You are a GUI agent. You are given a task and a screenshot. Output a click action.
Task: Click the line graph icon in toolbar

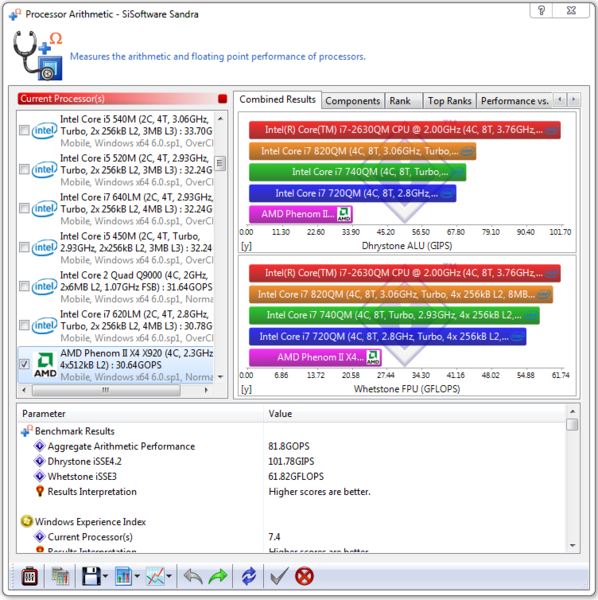[155, 576]
